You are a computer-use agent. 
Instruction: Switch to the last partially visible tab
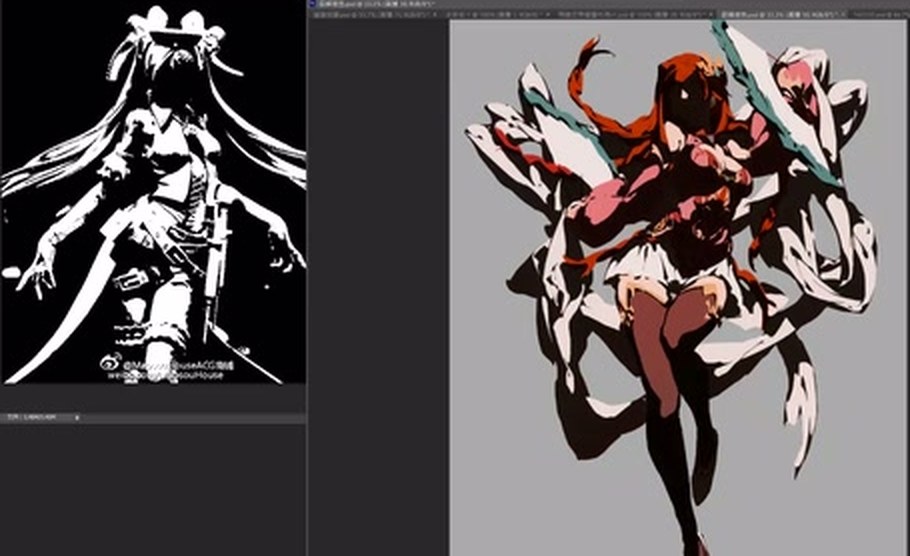(x=879, y=14)
